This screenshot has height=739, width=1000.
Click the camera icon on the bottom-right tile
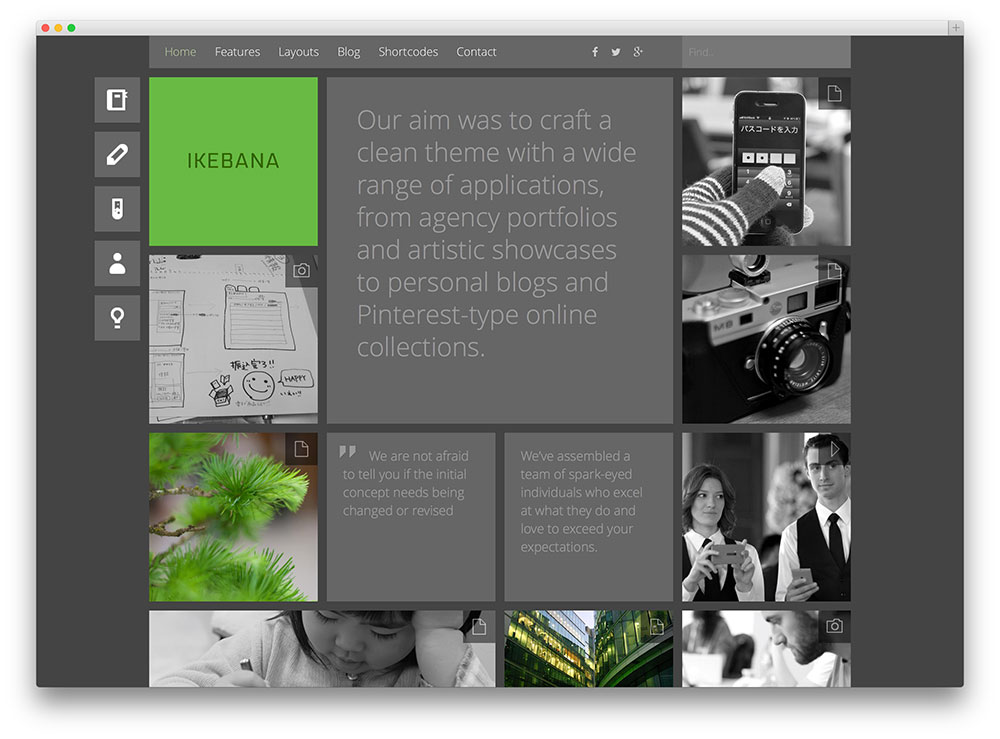pyautogui.click(x=835, y=625)
